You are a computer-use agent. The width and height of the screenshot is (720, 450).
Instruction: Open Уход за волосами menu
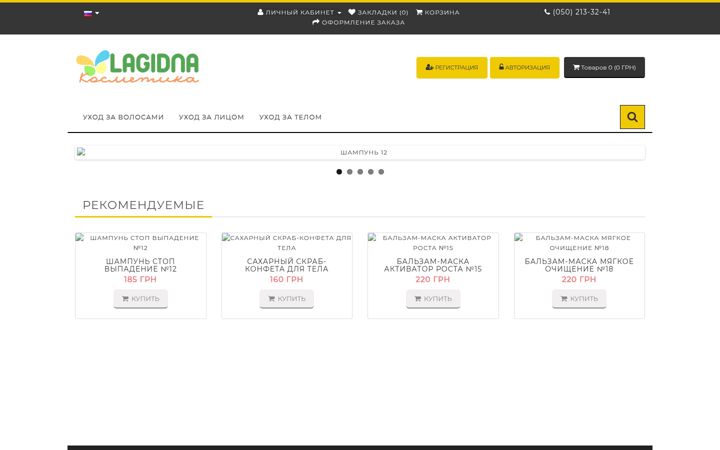coord(123,117)
